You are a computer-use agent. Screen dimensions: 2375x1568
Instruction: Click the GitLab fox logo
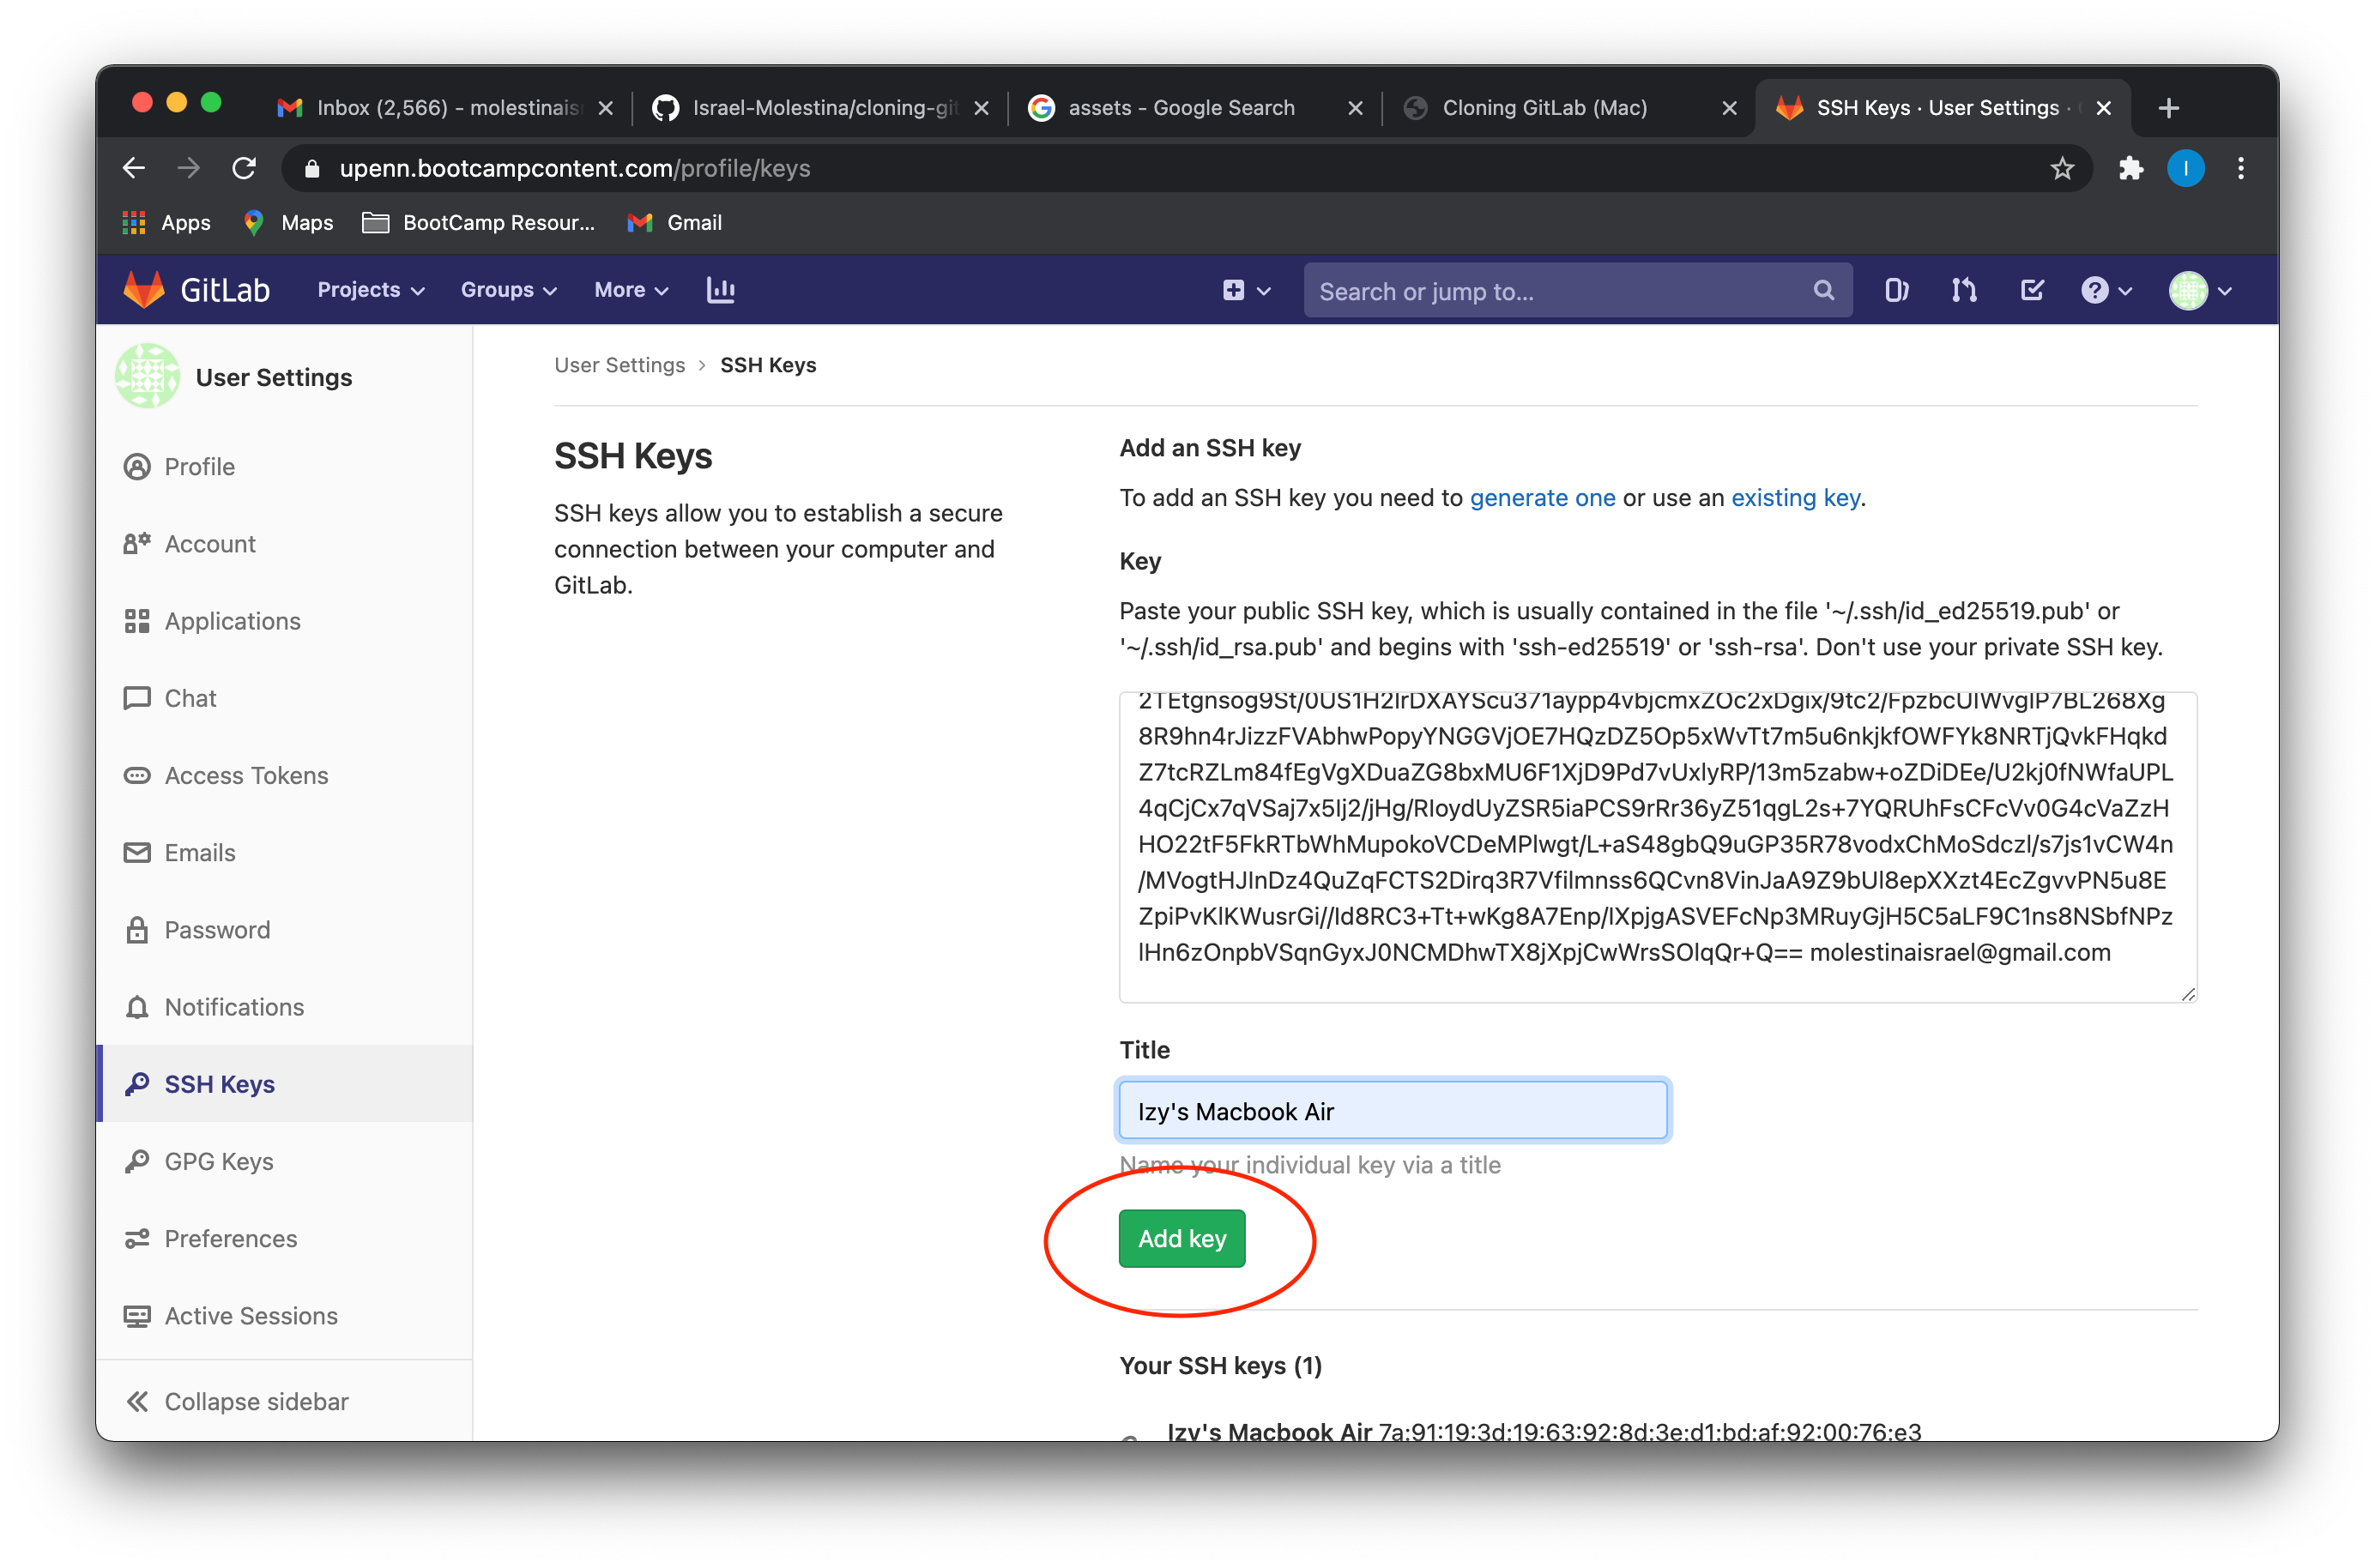[145, 289]
